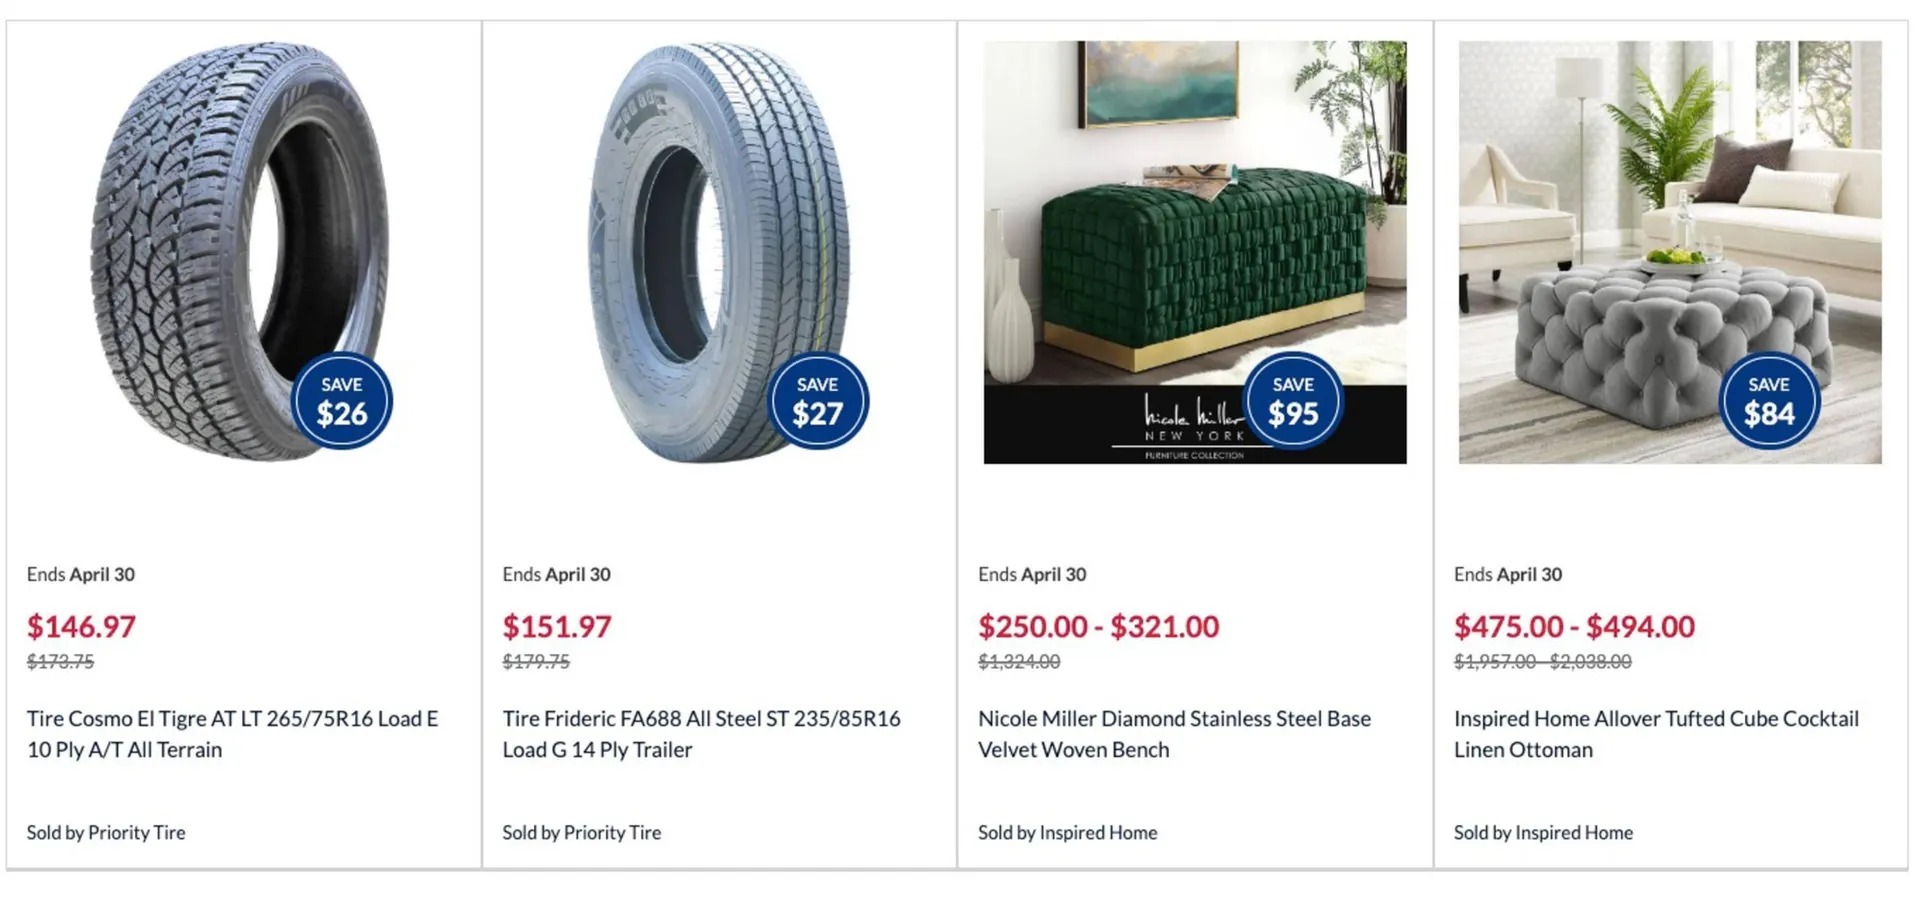
Task: Click Sold by Inspired Home under velvet bench
Action: [1067, 832]
